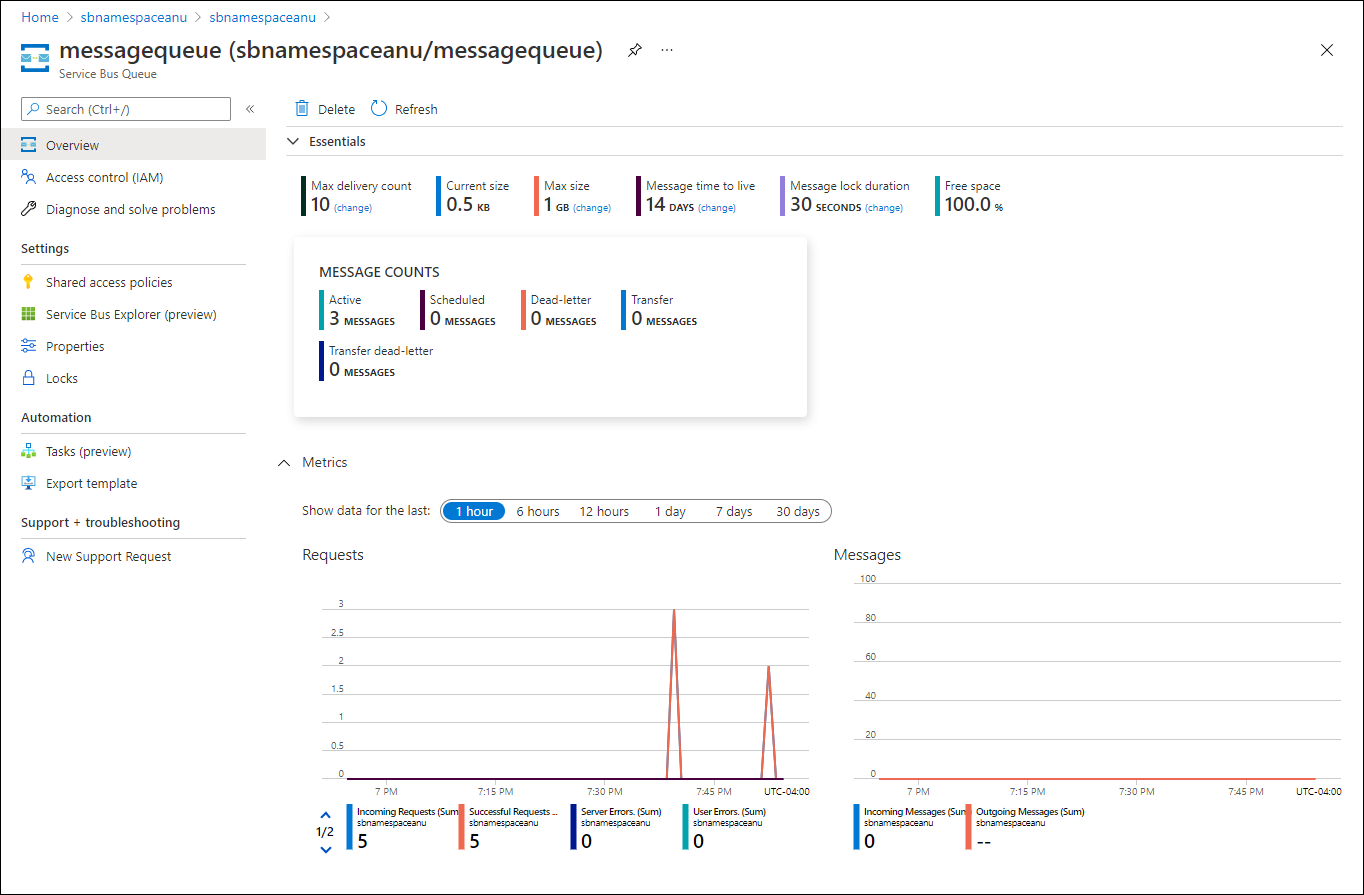Collapse the Essentials section
The width and height of the screenshot is (1364, 895).
click(293, 141)
